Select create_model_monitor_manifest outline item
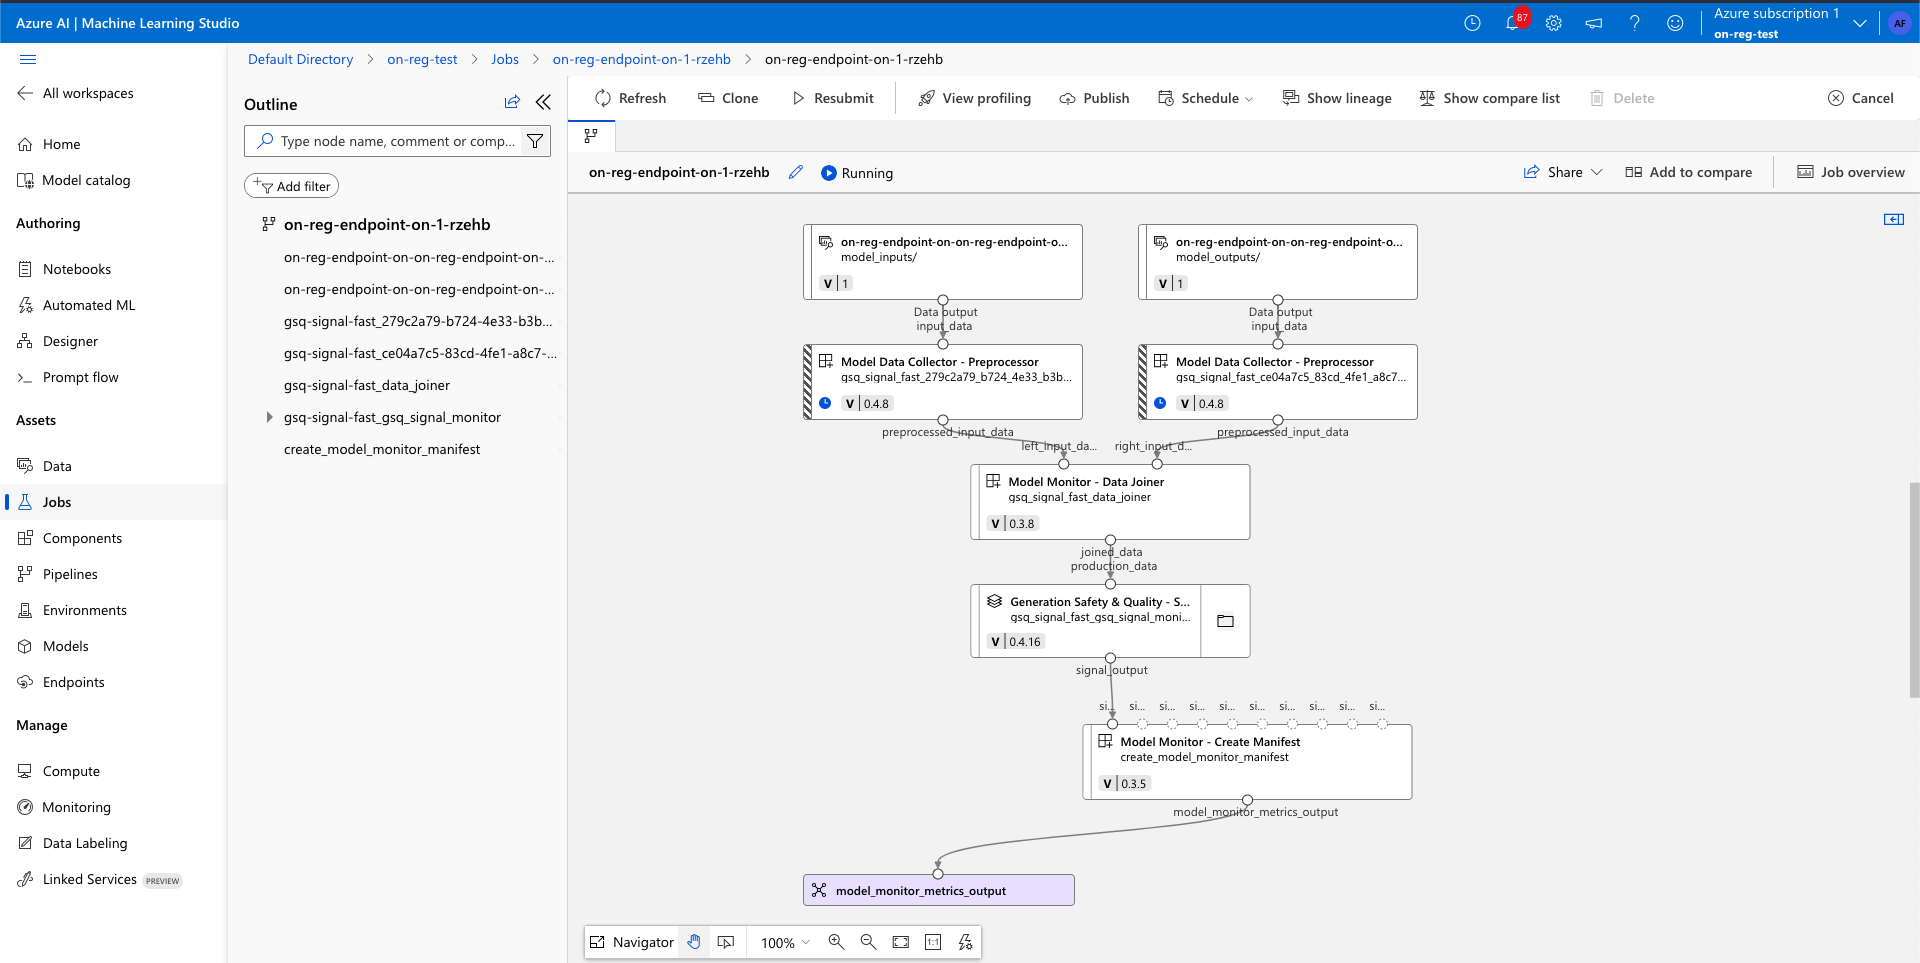1920x963 pixels. pos(382,449)
